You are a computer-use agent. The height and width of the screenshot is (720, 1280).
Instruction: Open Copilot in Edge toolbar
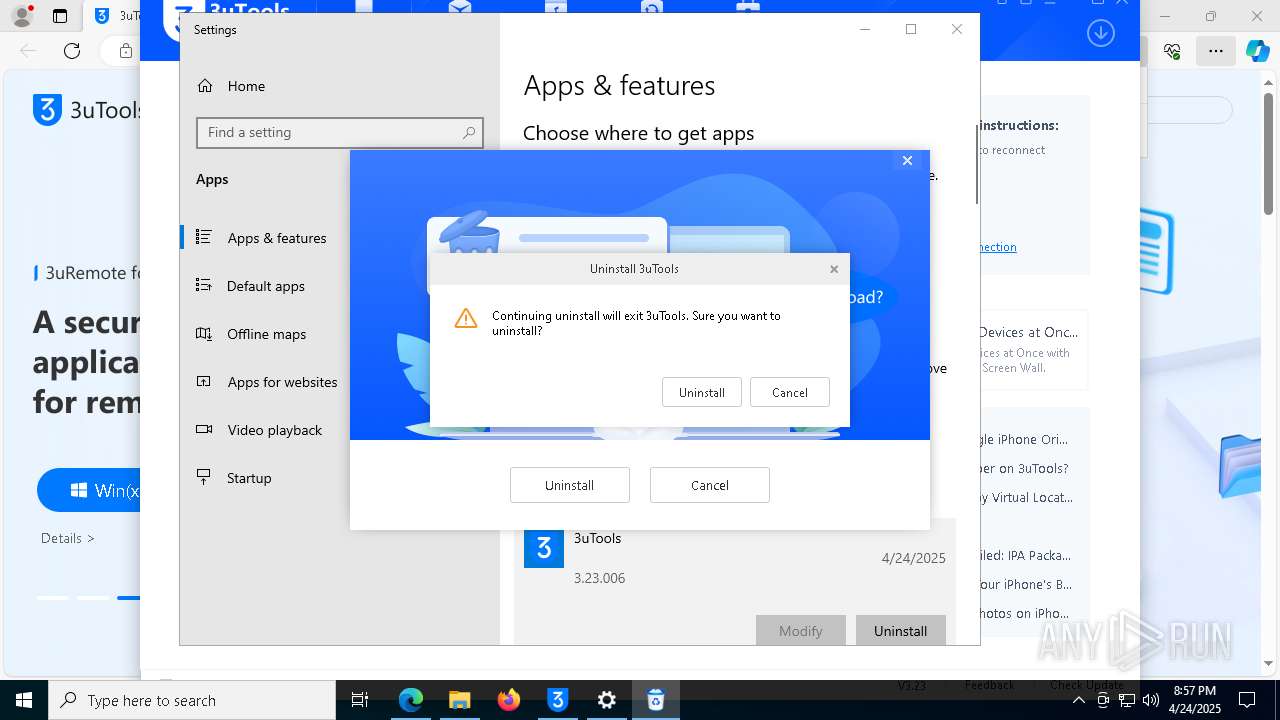point(1257,50)
